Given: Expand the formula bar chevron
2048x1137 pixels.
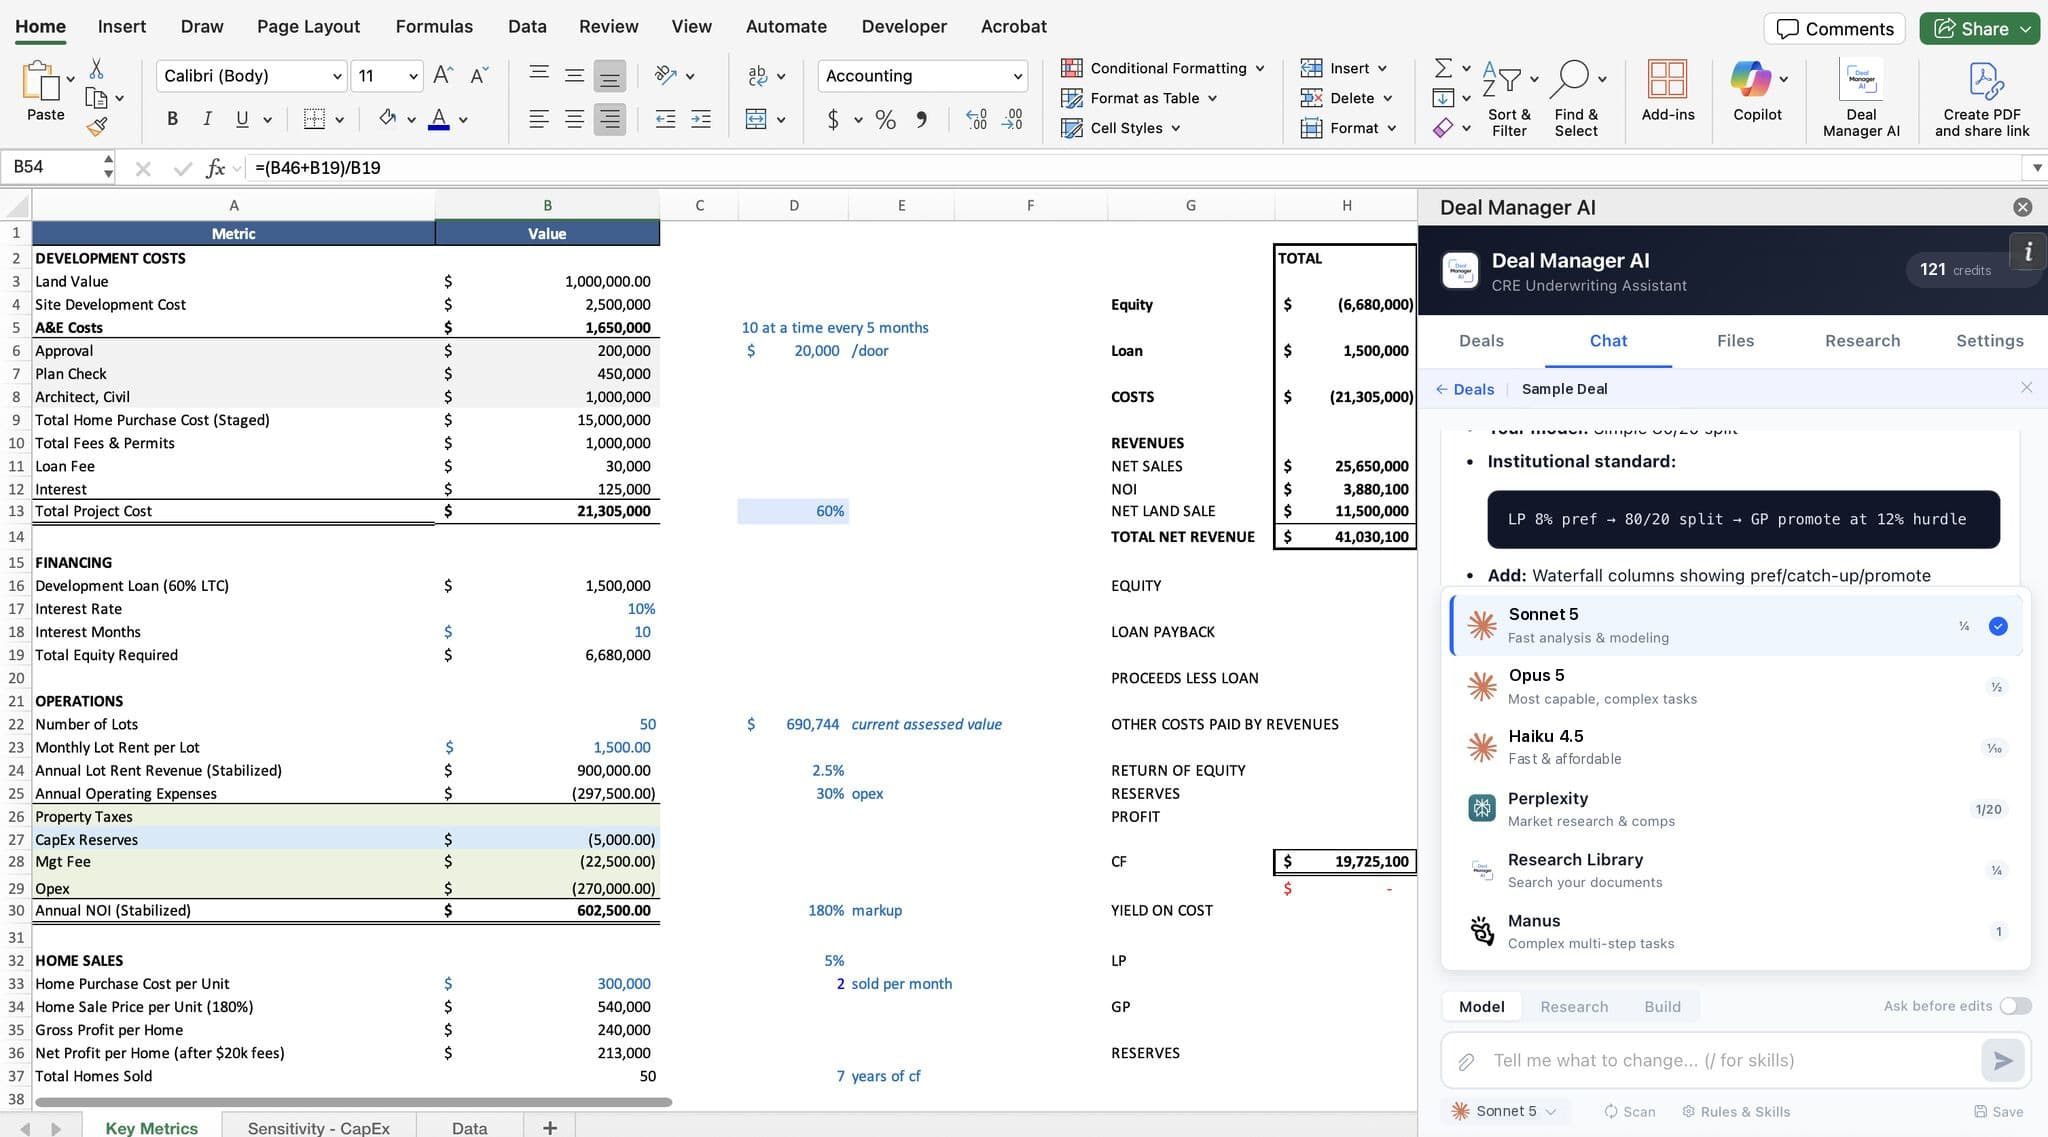Looking at the screenshot, I should coord(2036,167).
